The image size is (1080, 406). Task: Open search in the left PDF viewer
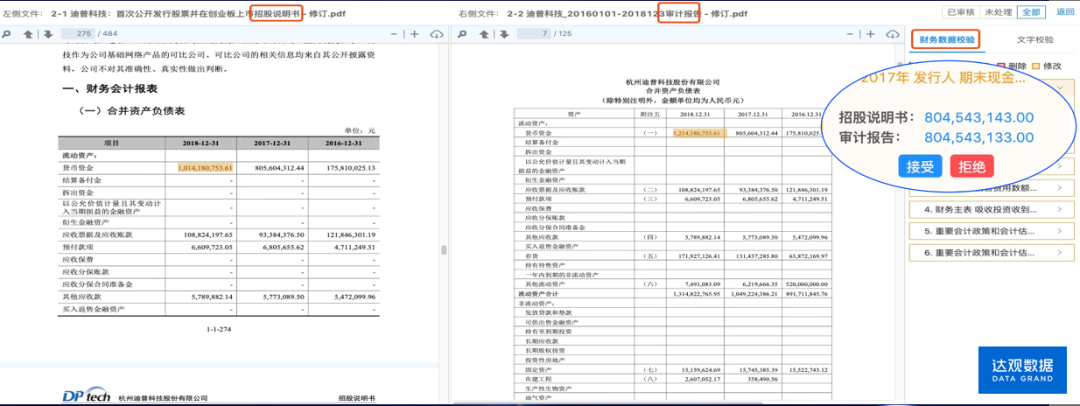[6, 34]
